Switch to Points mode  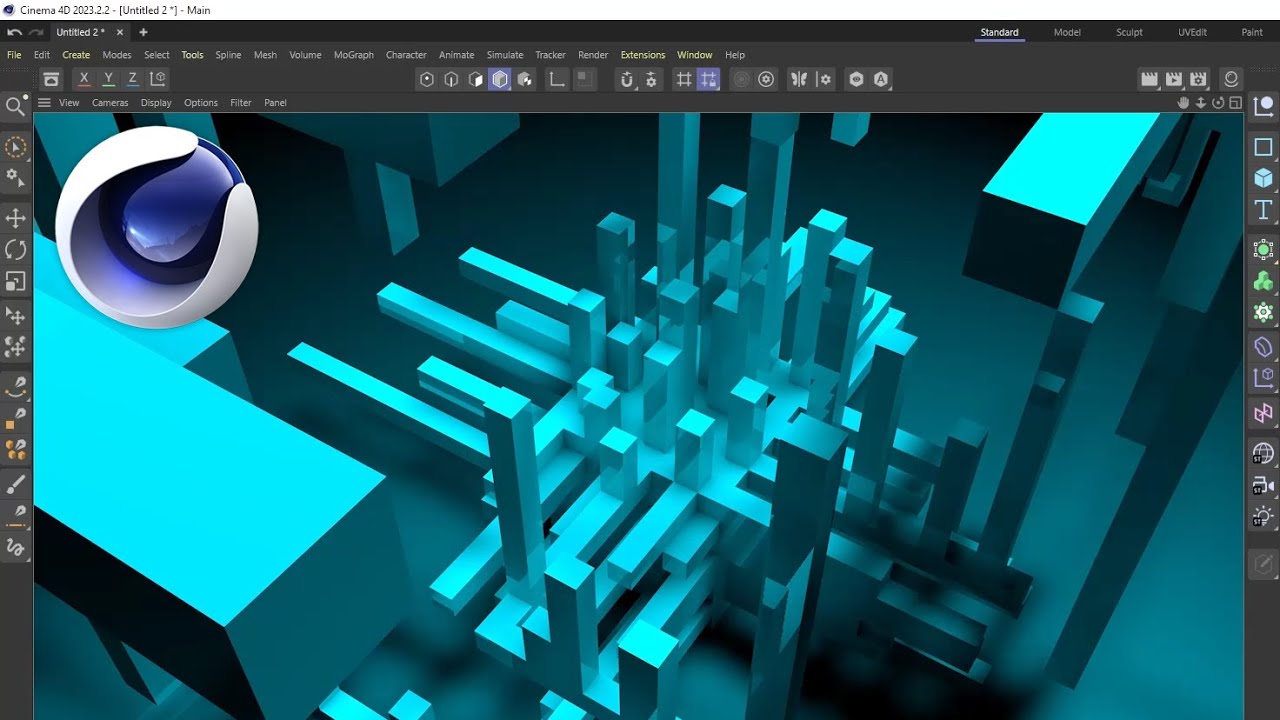(427, 79)
